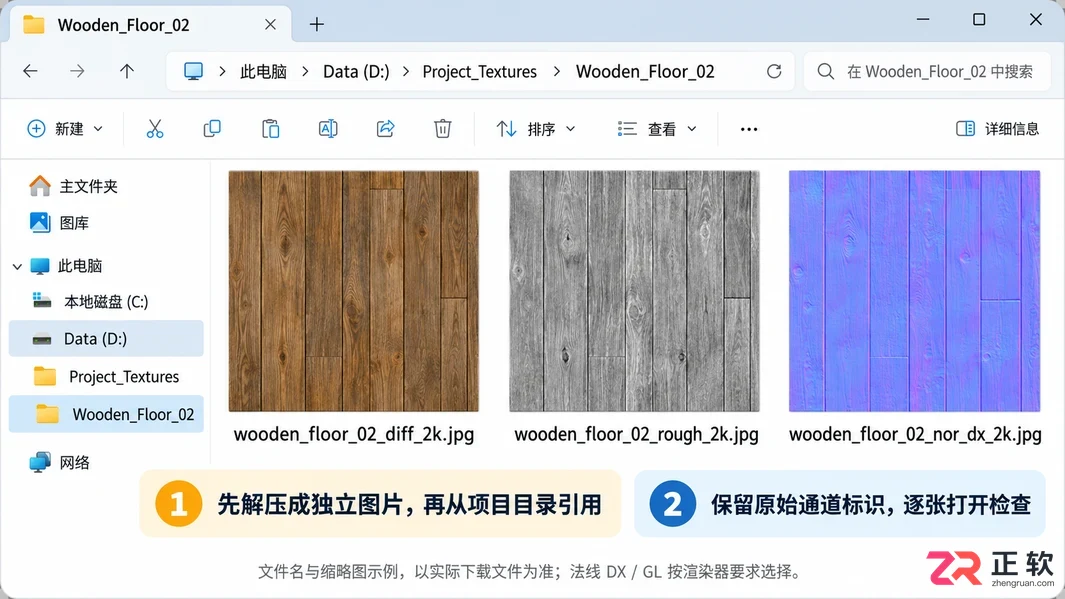Select Data (D:) in the sidebar
Screen dimensions: 1065x599
[106, 338]
